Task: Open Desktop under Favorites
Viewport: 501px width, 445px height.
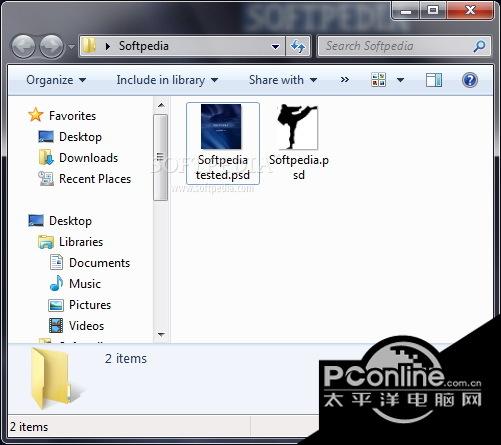Action: (x=80, y=137)
